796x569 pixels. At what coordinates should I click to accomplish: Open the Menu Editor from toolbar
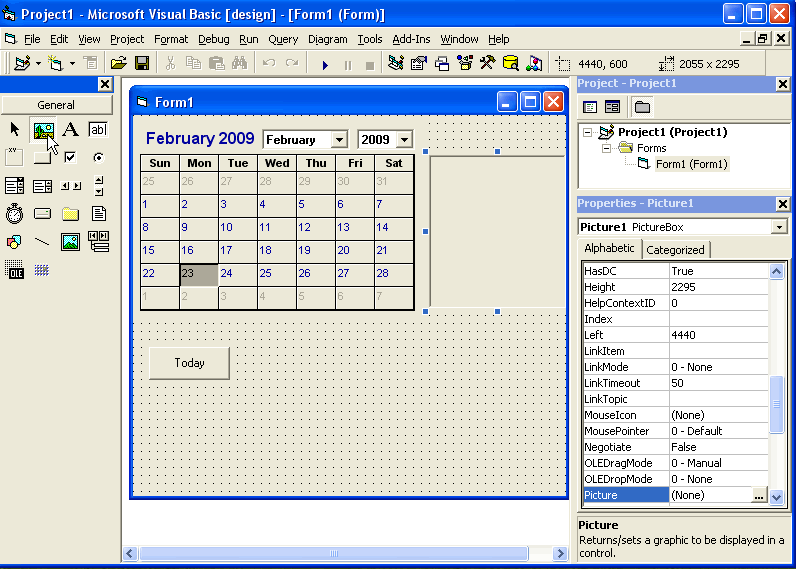tap(91, 63)
